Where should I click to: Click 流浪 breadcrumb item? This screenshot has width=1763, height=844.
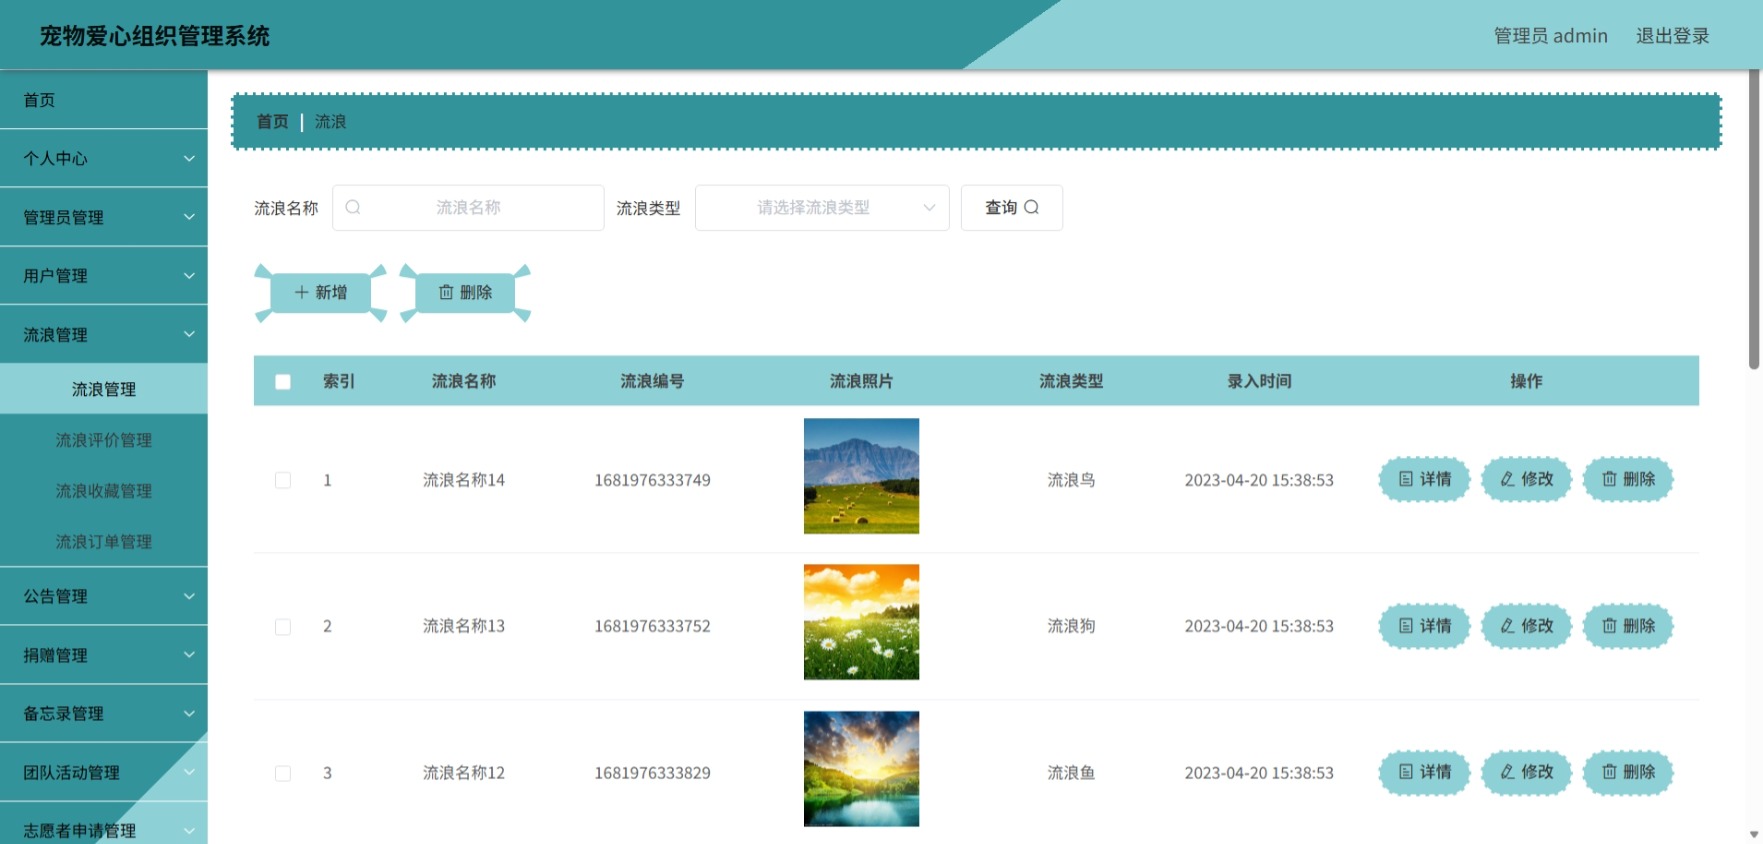click(330, 121)
